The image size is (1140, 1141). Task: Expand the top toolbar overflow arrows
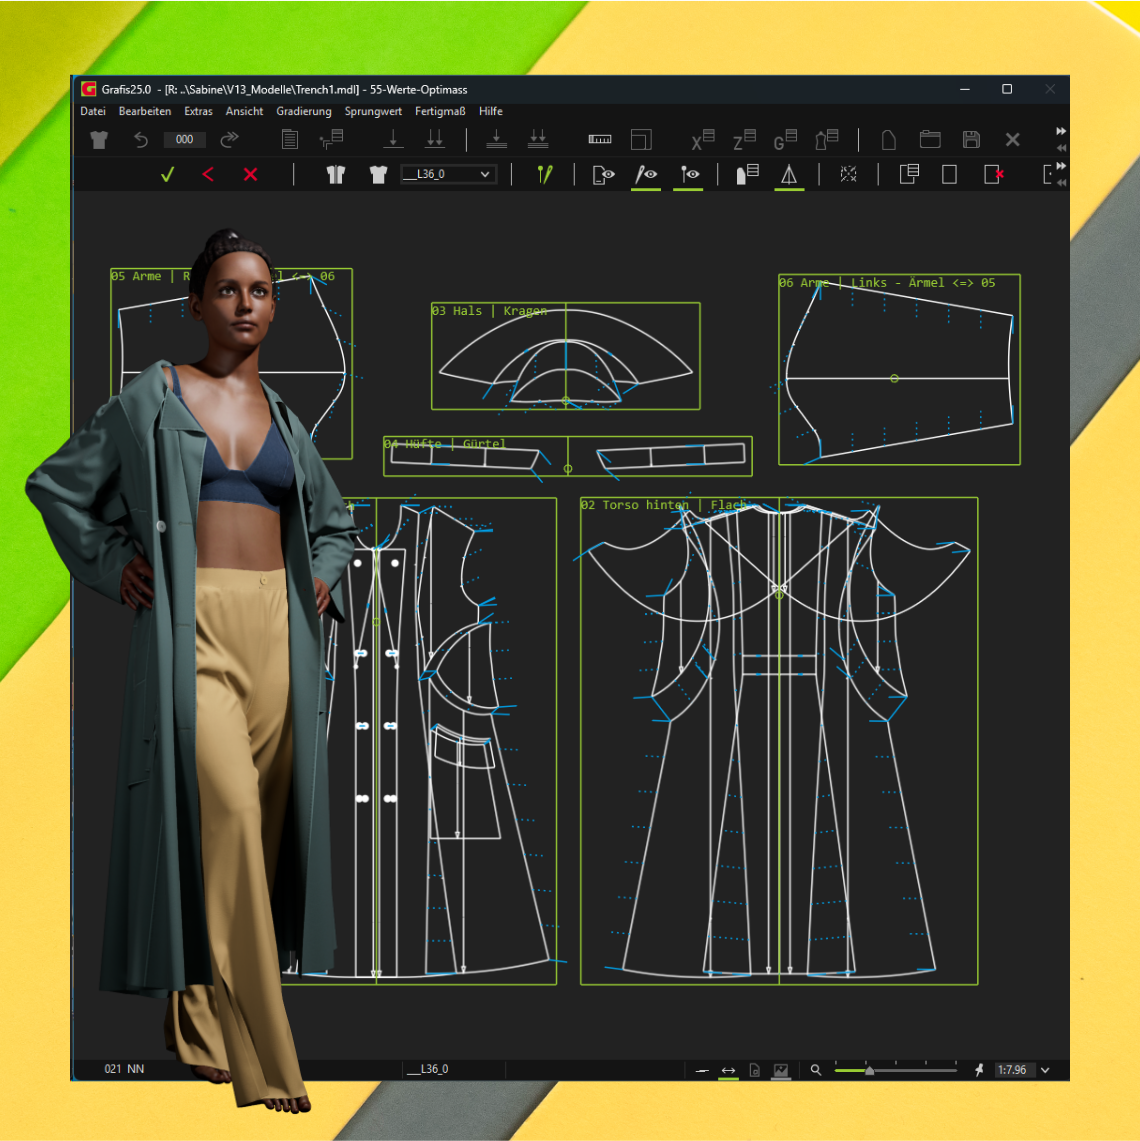coord(1060,132)
